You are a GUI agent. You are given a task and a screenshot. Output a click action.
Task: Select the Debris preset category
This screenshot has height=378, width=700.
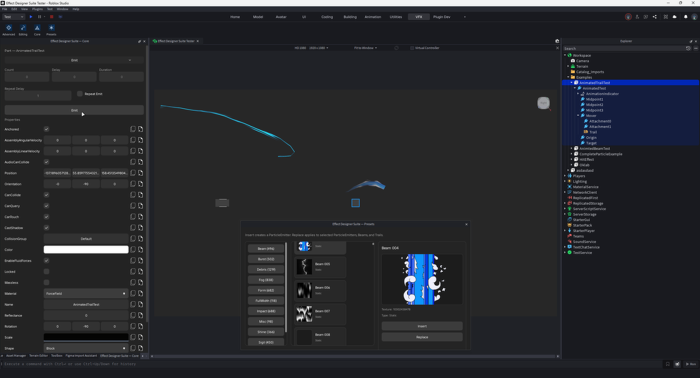266,270
